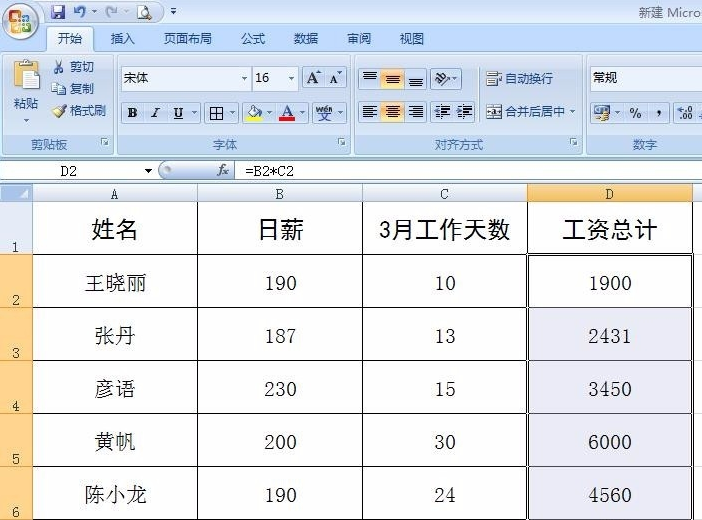Screen dimensions: 702x520
Task: Copy the selection with 复制
Action: coord(73,89)
